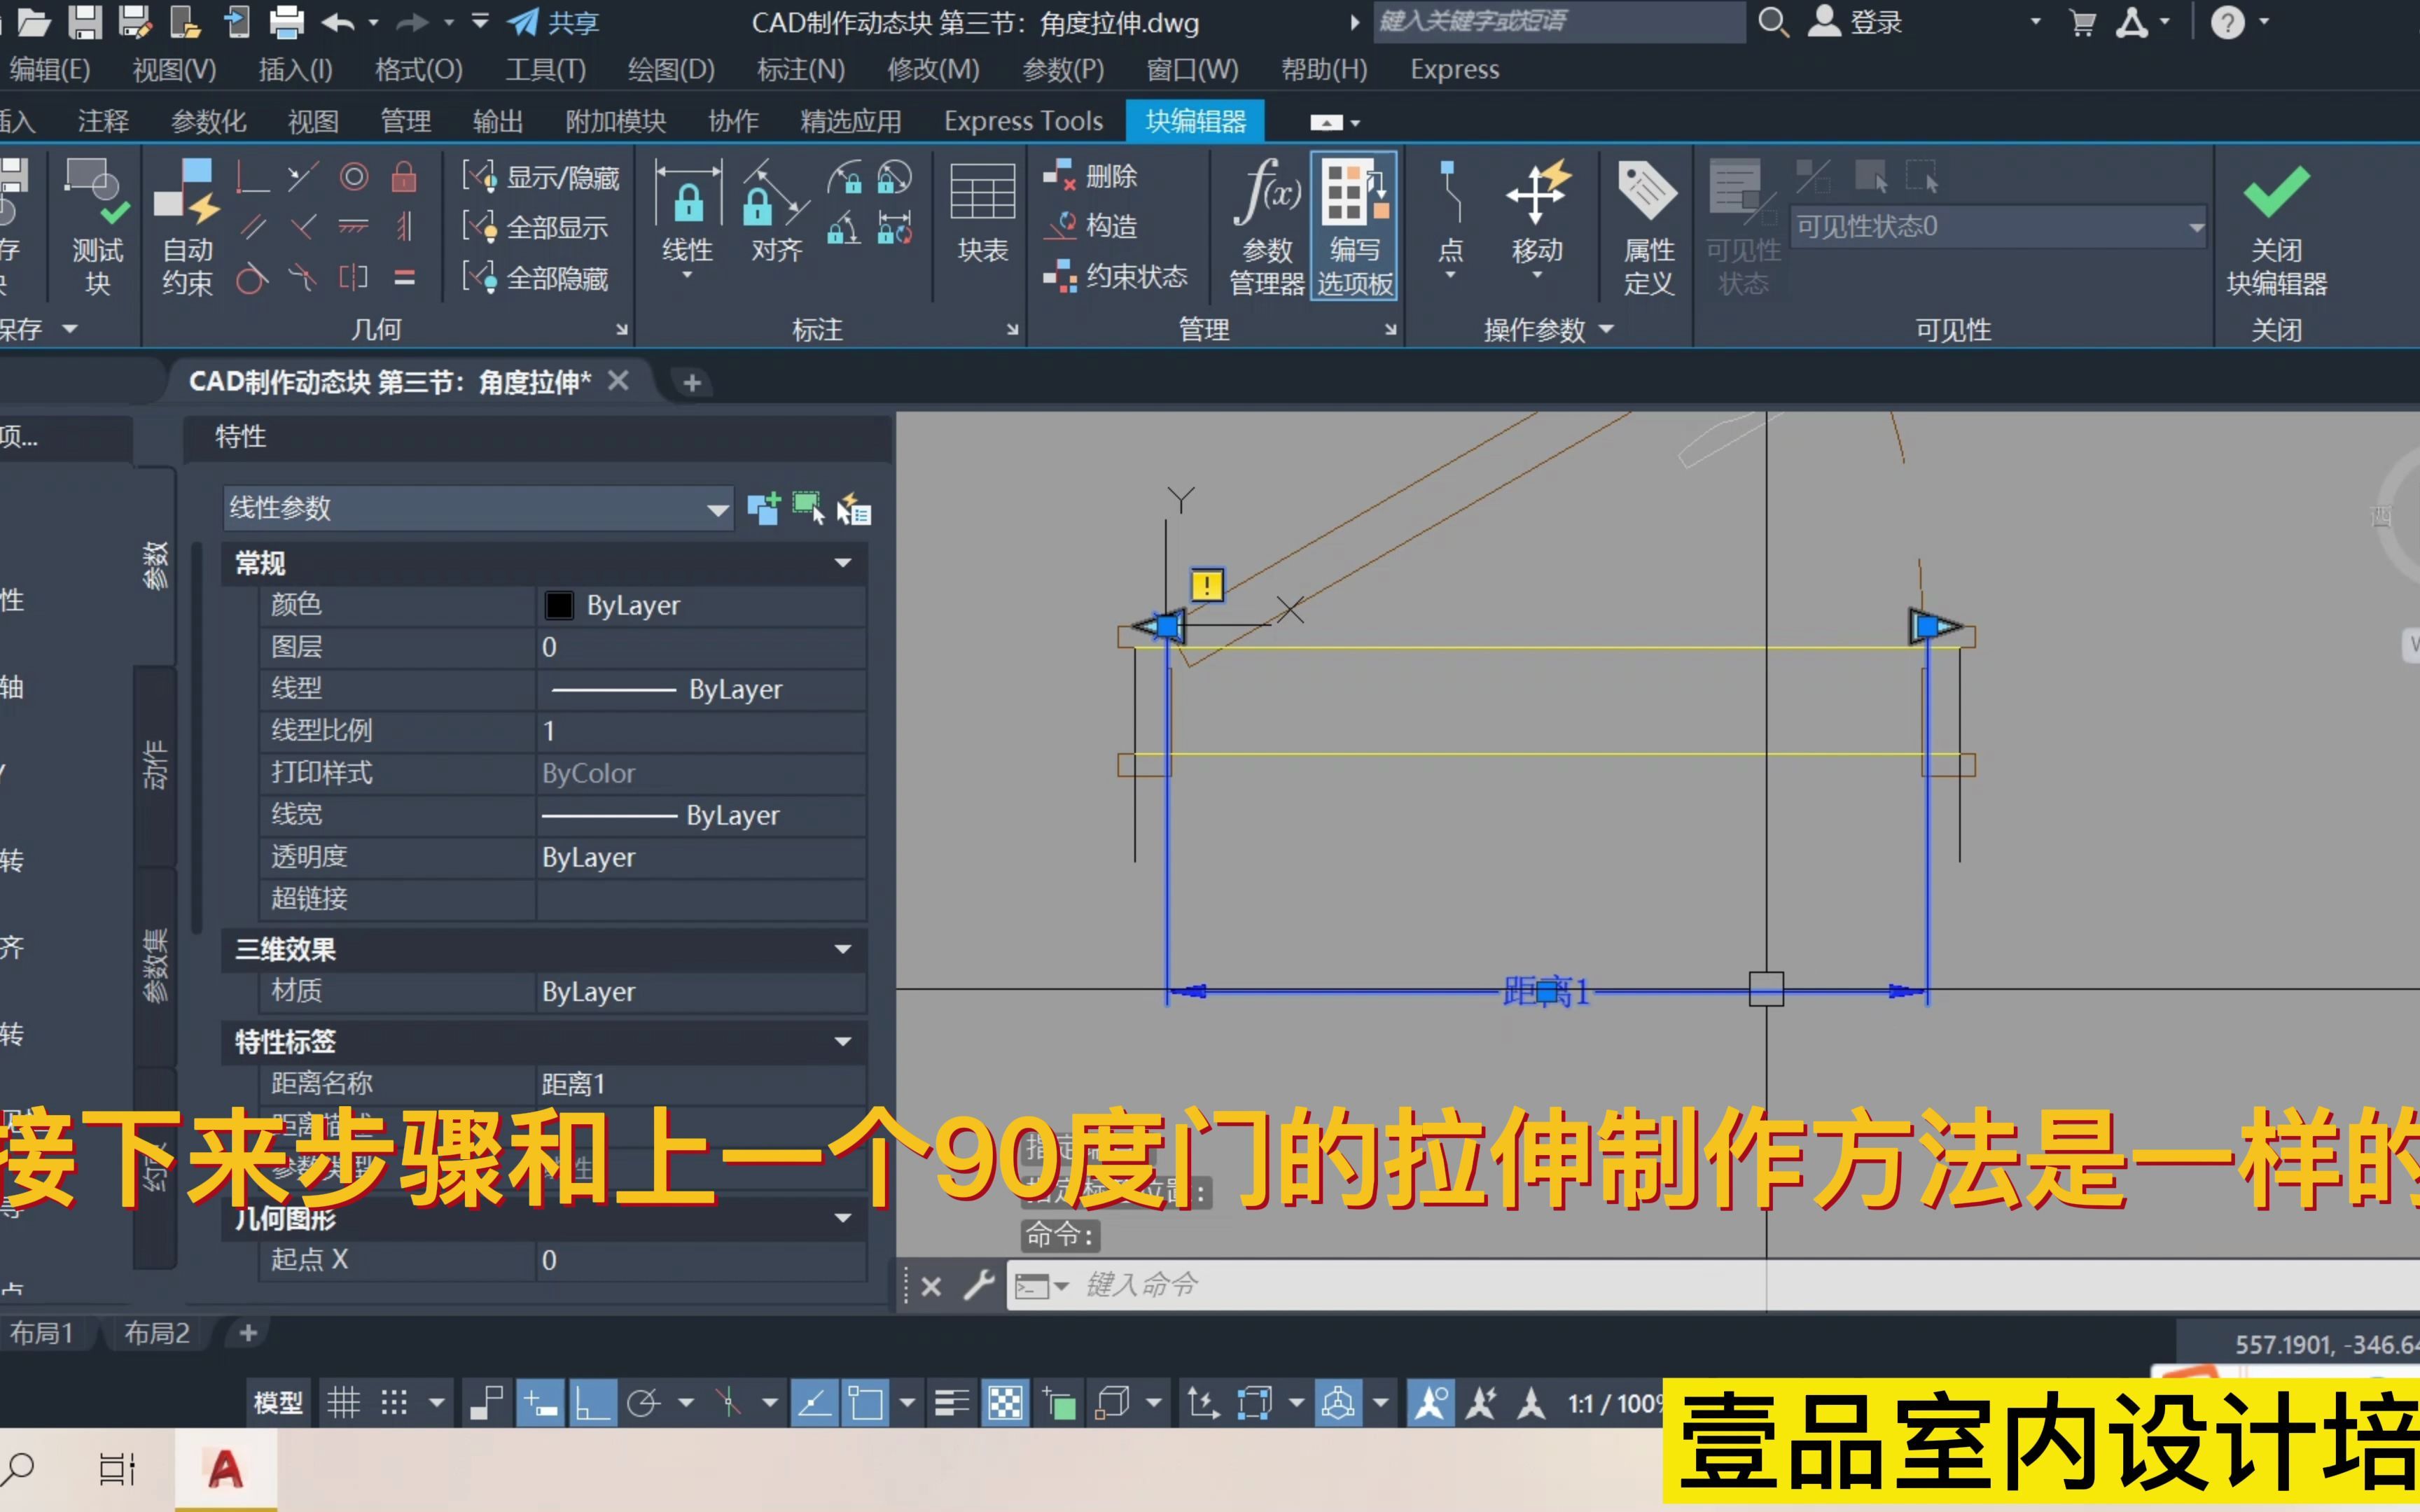The height and width of the screenshot is (1512, 2420).
Task: Collapse the 常规 properties section
Action: [x=842, y=563]
